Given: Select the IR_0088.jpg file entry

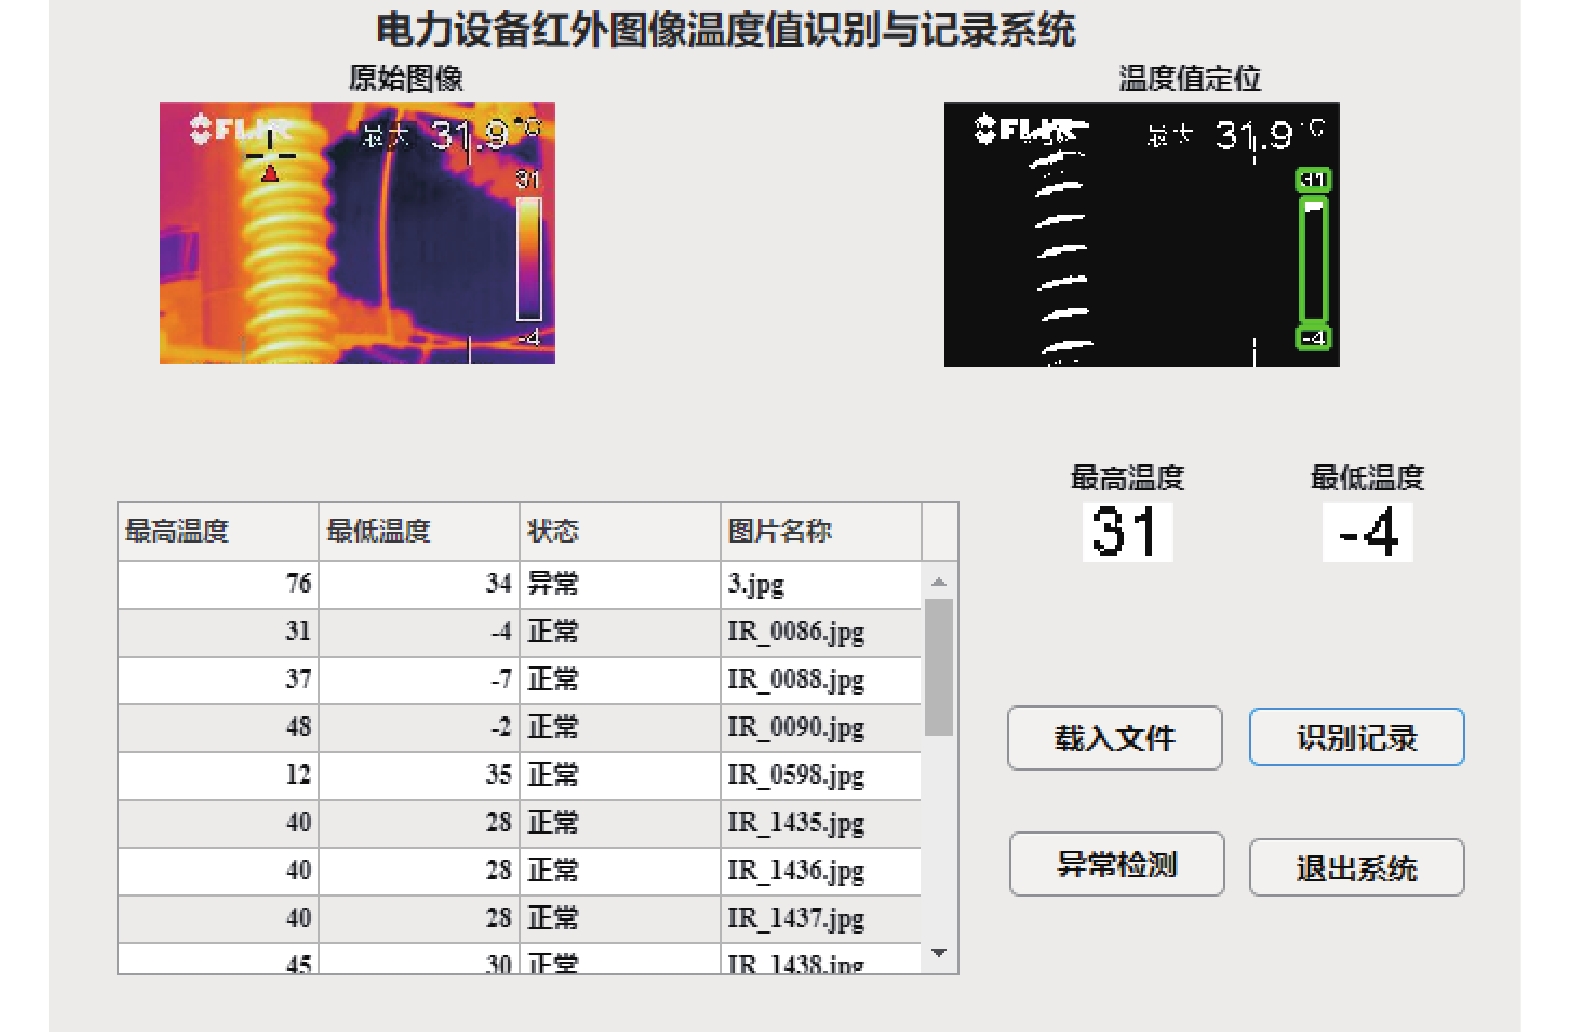Looking at the screenshot, I should (x=795, y=680).
